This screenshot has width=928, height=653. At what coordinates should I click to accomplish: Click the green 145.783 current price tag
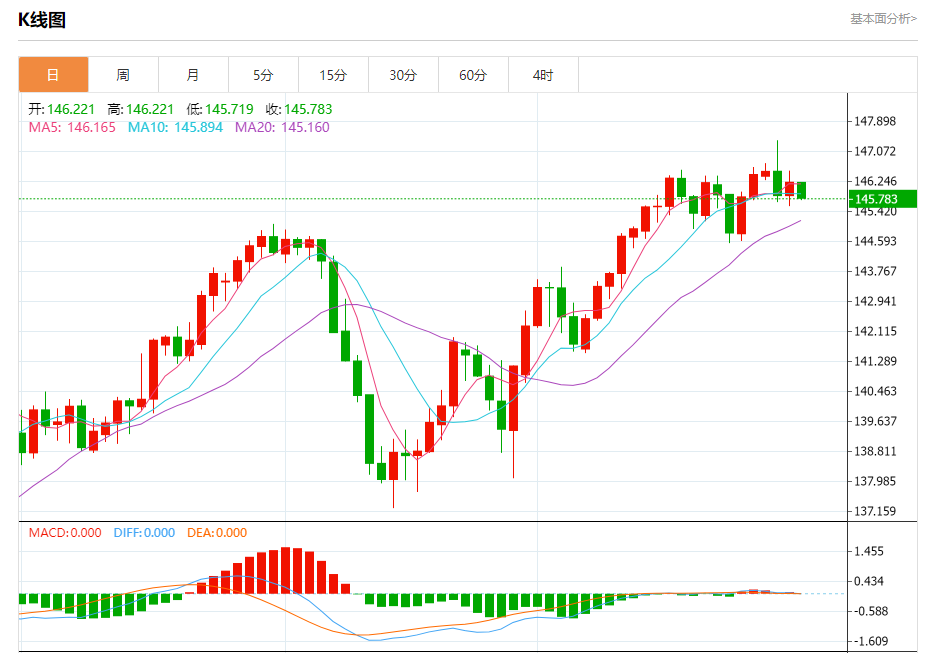(882, 199)
